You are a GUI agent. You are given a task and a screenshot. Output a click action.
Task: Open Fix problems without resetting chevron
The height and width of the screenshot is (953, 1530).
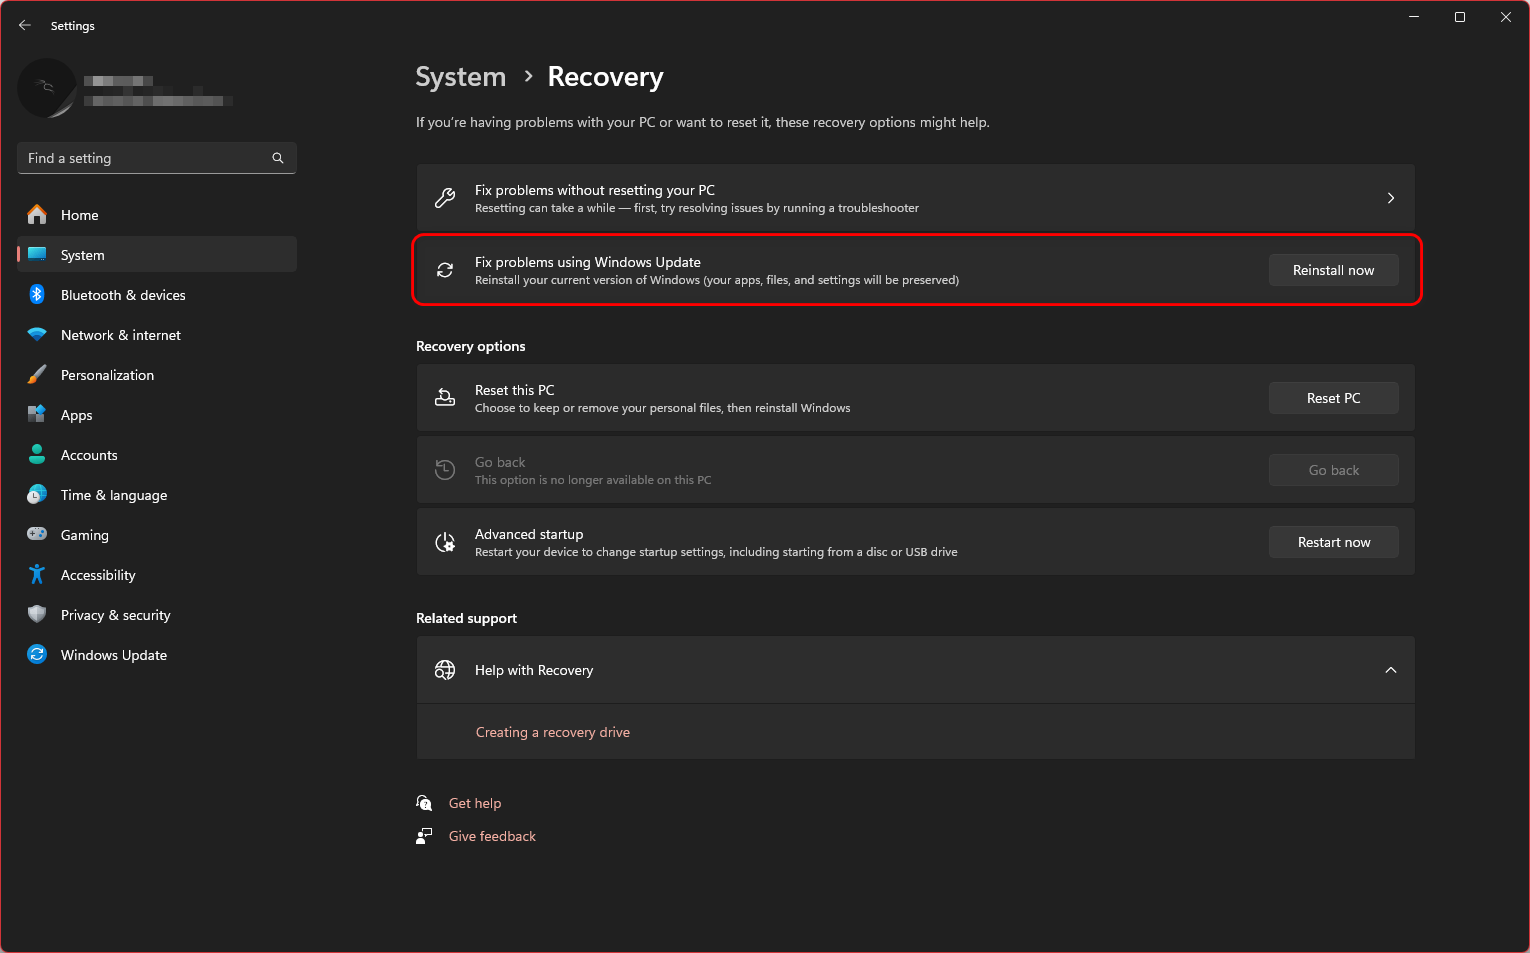click(x=1390, y=198)
